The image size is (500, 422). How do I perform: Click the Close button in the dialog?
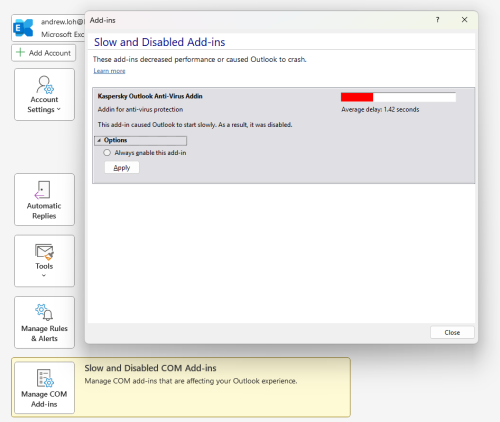[x=452, y=332]
